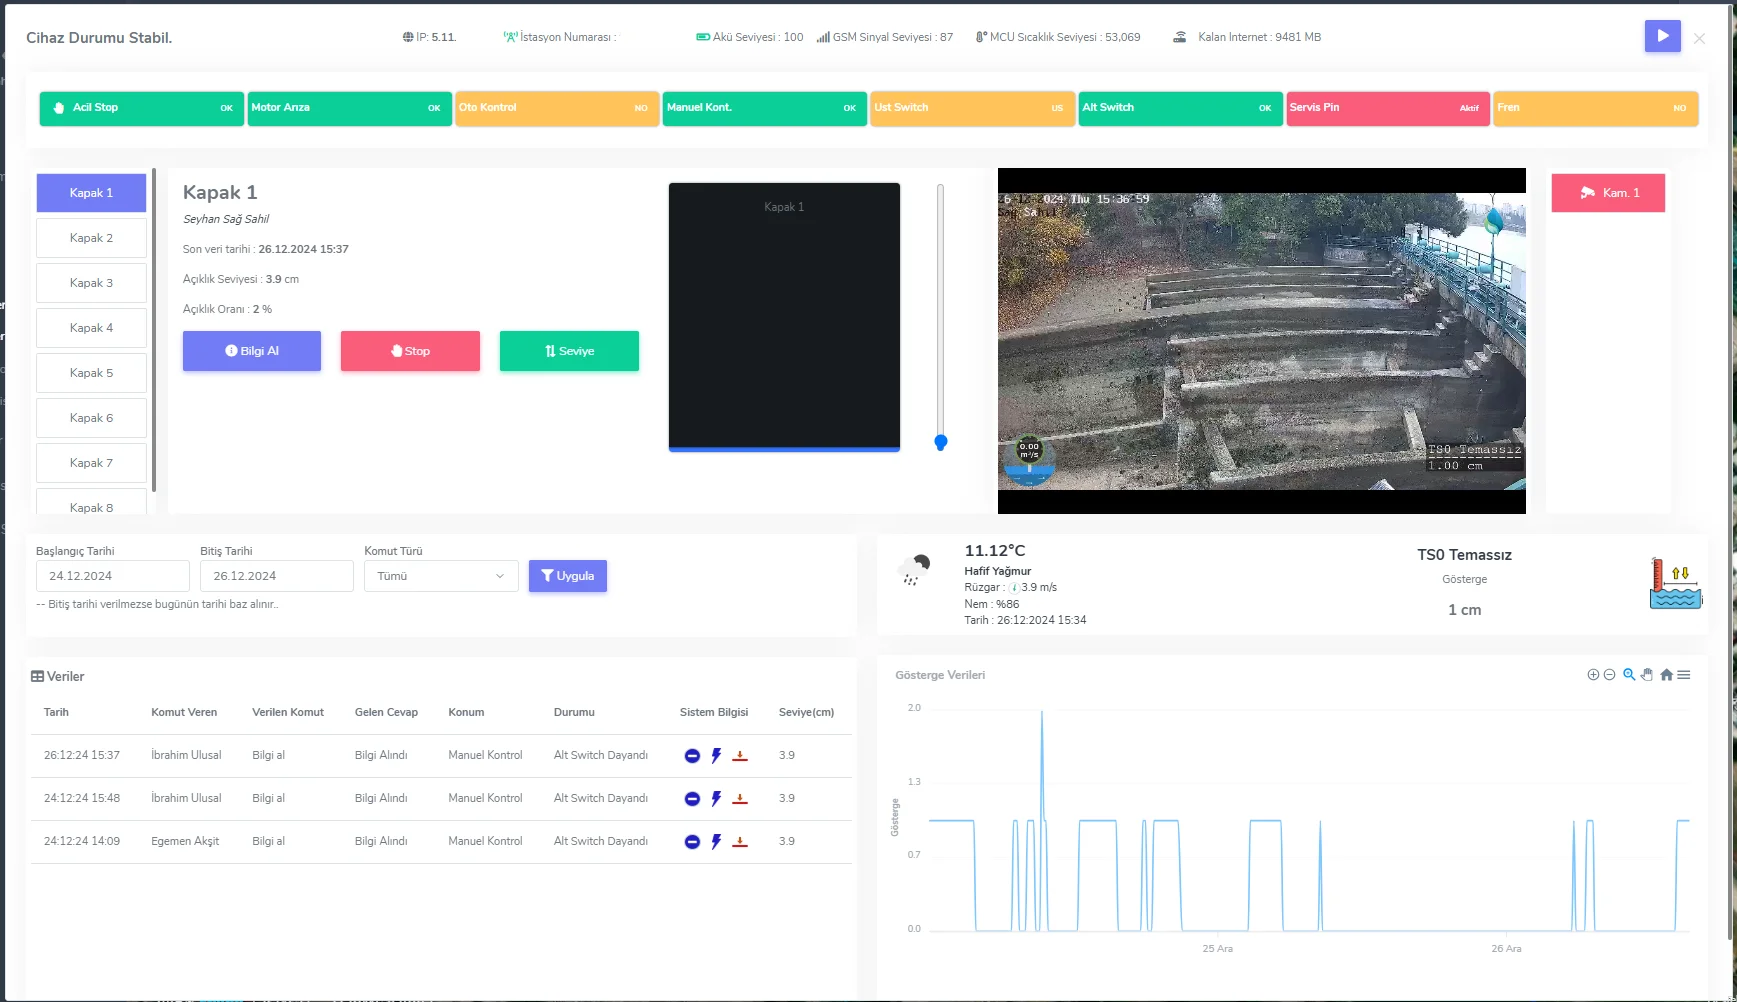Select the chart selection zoom magnifier tool
This screenshot has height=1002, width=1737.
click(1629, 675)
